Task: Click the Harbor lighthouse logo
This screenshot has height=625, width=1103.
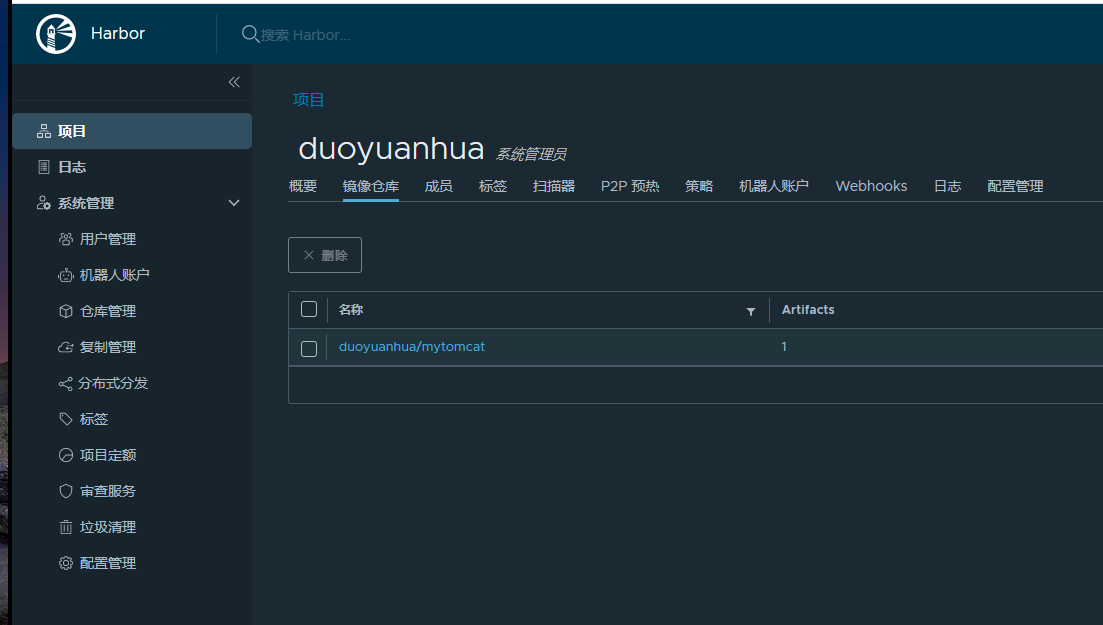Action: pyautogui.click(x=56, y=34)
